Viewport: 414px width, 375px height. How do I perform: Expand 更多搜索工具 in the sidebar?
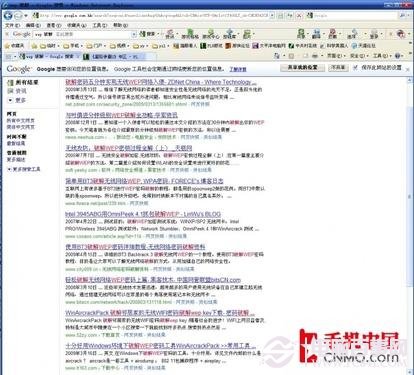click(24, 169)
